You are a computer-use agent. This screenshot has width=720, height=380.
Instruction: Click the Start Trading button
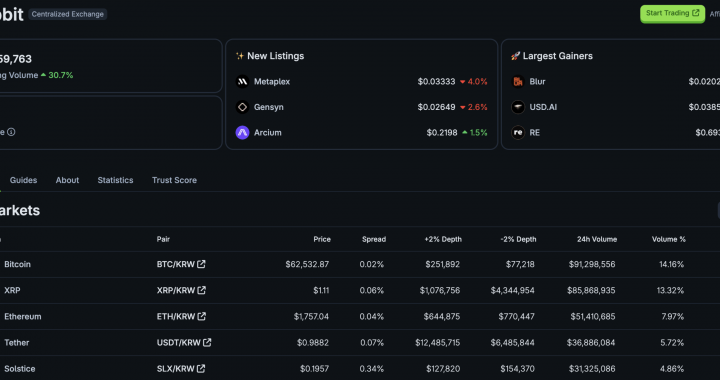tap(672, 13)
